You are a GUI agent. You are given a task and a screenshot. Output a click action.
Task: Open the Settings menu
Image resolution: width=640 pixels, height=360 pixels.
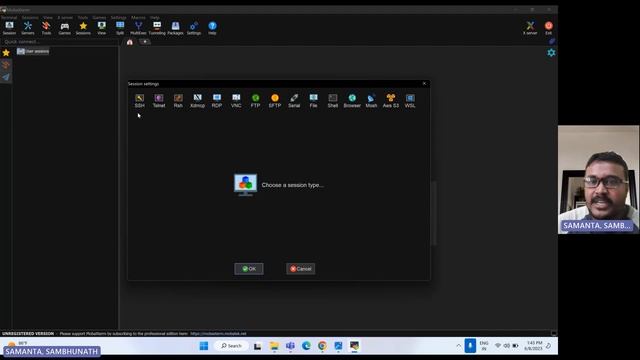[118, 18]
